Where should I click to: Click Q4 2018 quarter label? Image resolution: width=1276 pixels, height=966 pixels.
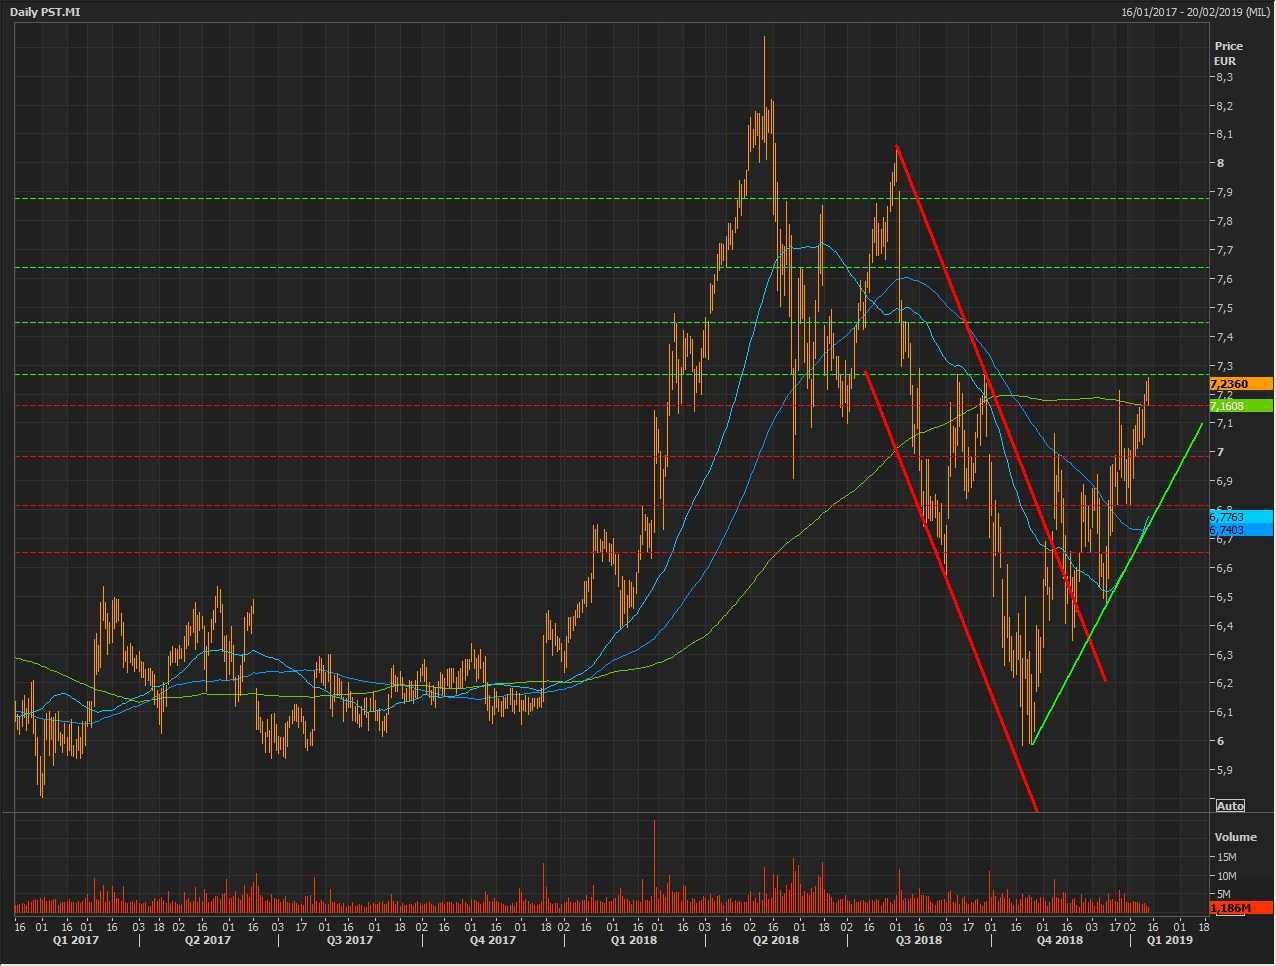tap(1059, 940)
